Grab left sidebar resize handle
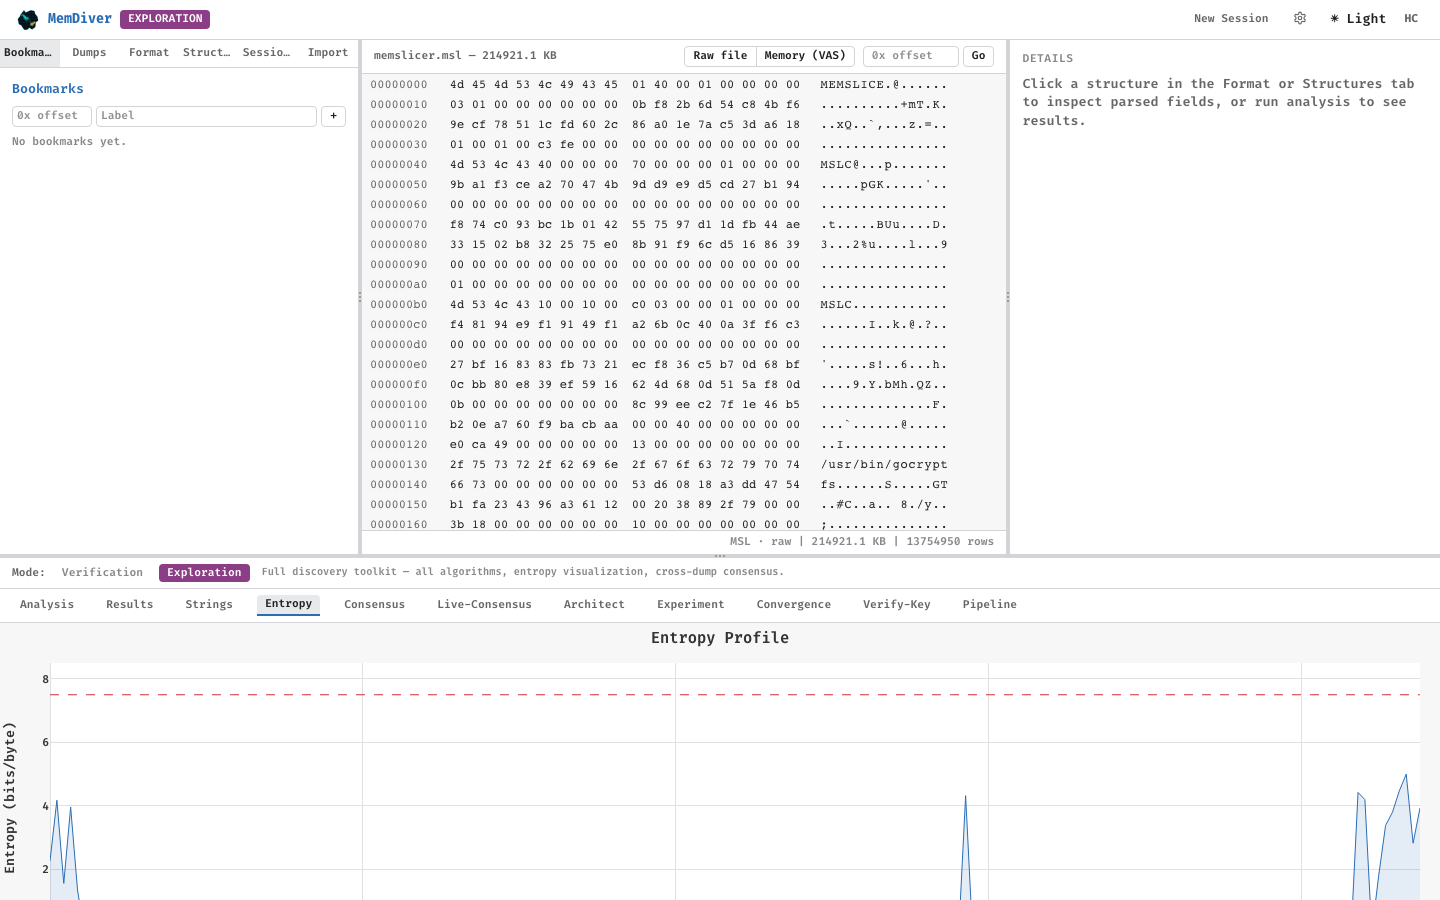 pos(360,297)
